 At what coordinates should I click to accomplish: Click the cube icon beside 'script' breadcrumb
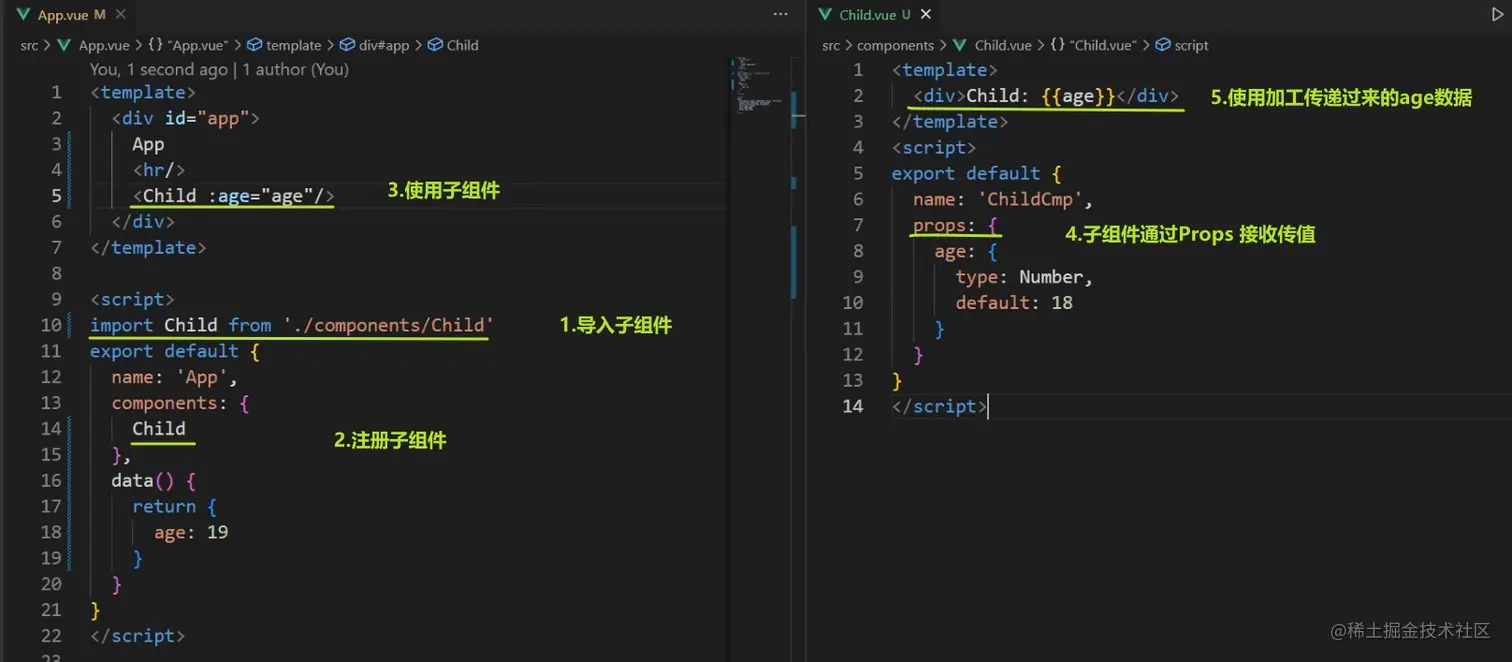point(1162,45)
